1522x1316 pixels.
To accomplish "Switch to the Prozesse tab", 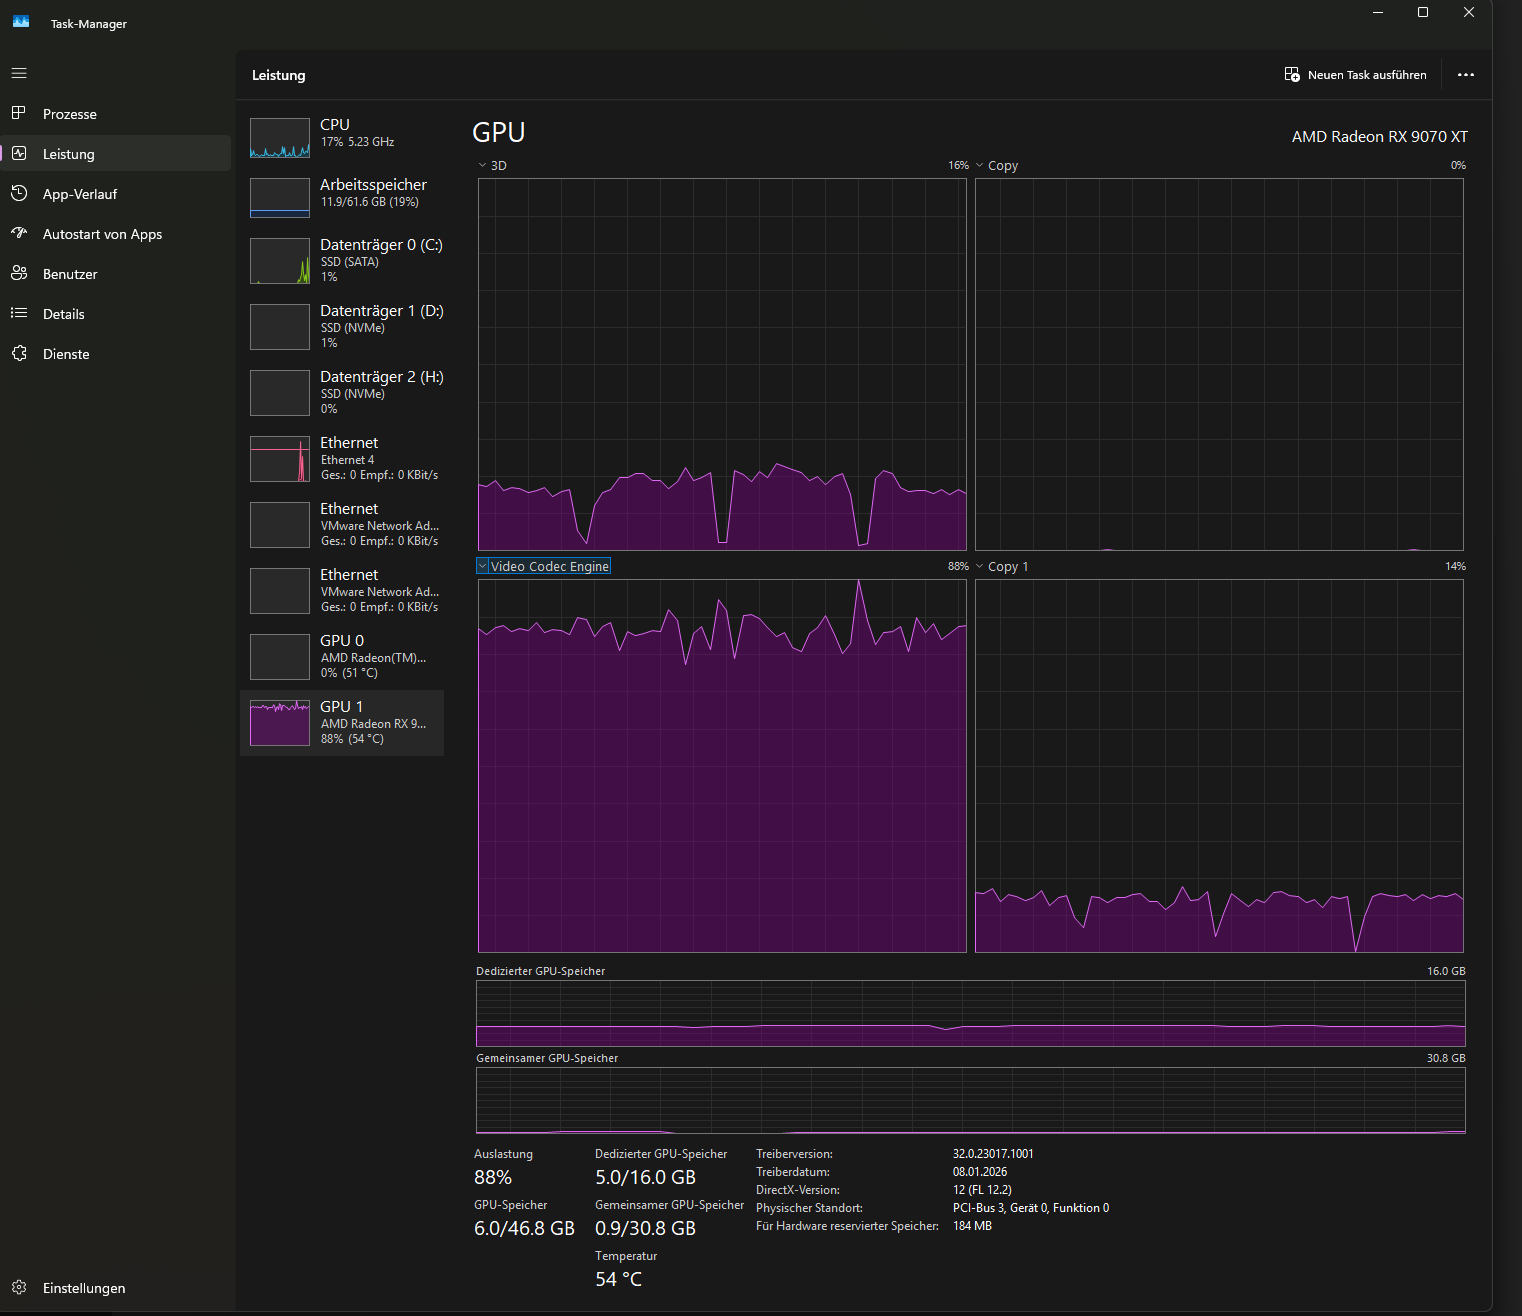I will tap(116, 114).
